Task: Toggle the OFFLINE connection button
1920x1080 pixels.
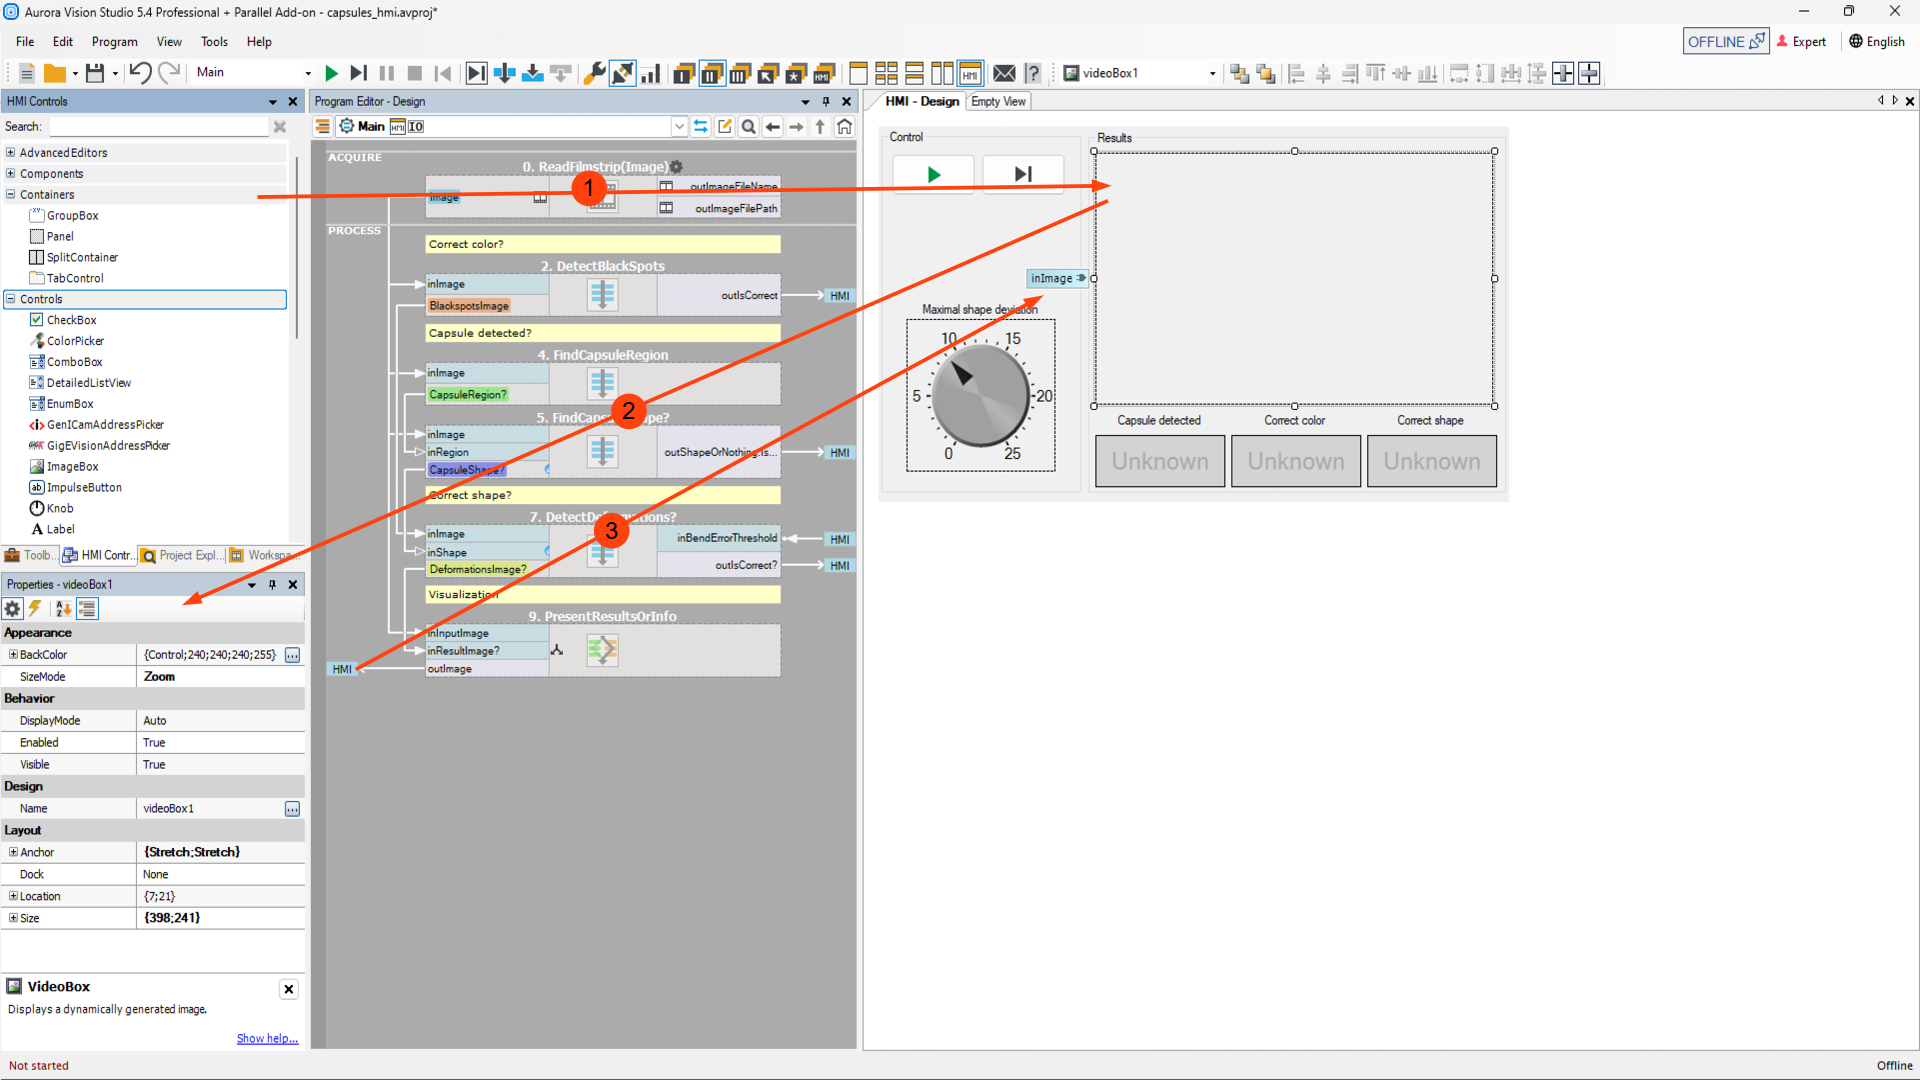Action: [x=1725, y=42]
